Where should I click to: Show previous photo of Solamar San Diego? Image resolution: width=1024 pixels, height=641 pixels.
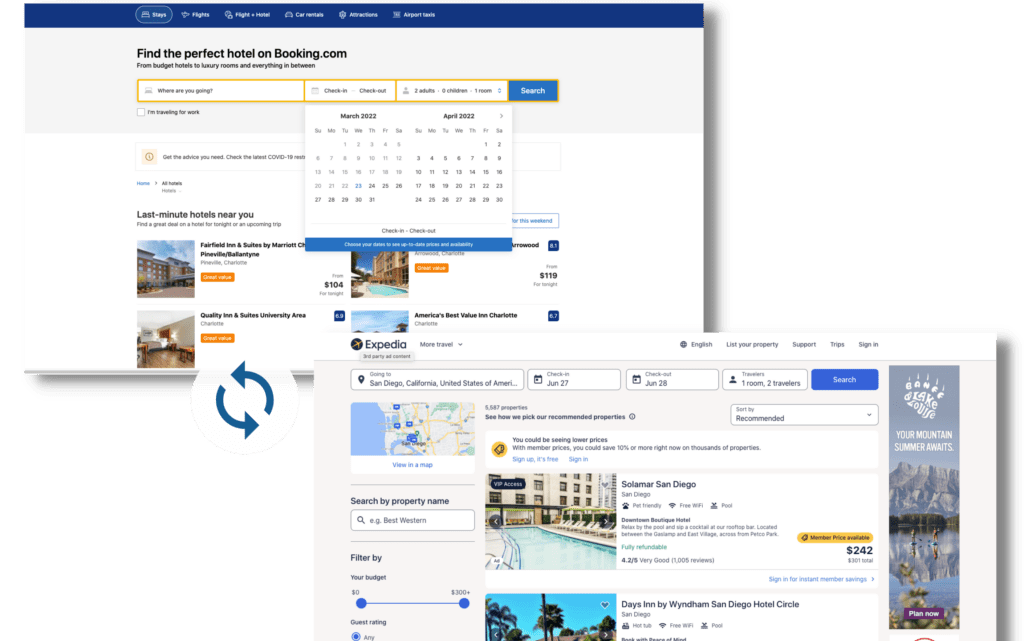click(x=496, y=522)
